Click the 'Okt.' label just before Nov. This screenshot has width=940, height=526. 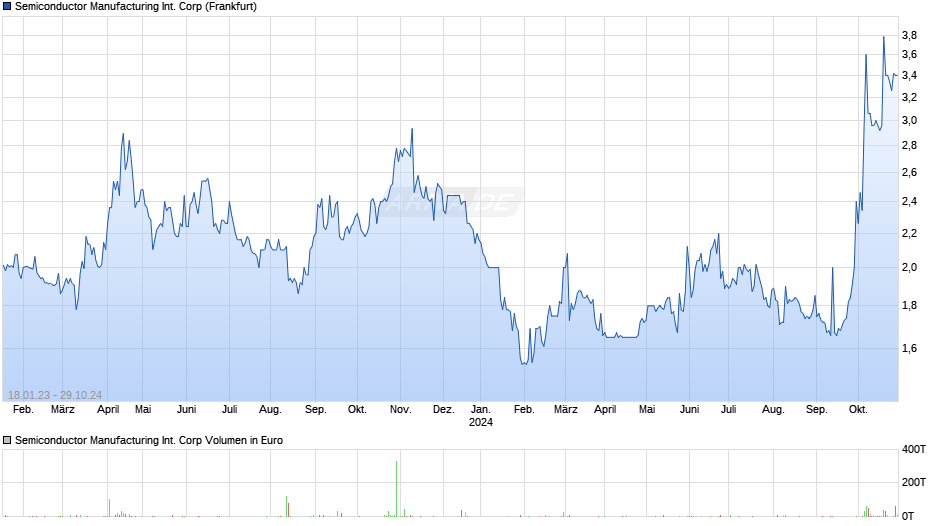pos(357,410)
